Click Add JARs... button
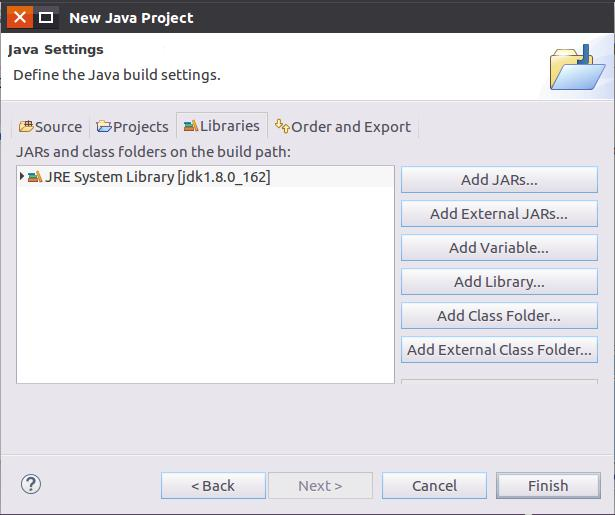 coord(499,180)
